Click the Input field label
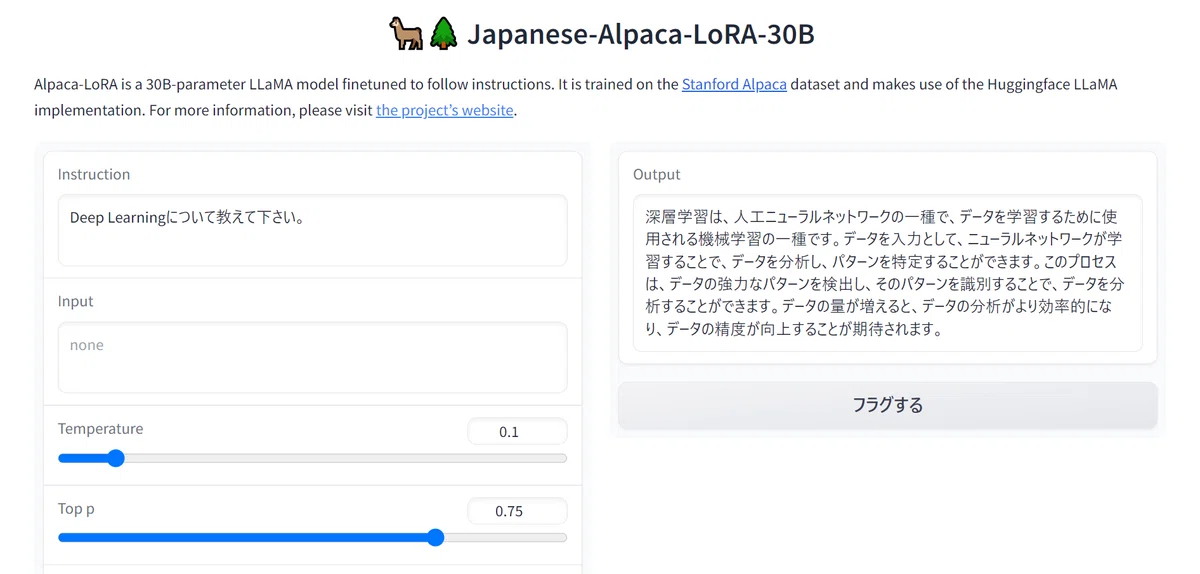Image resolution: width=1200 pixels, height=574 pixels. point(76,301)
